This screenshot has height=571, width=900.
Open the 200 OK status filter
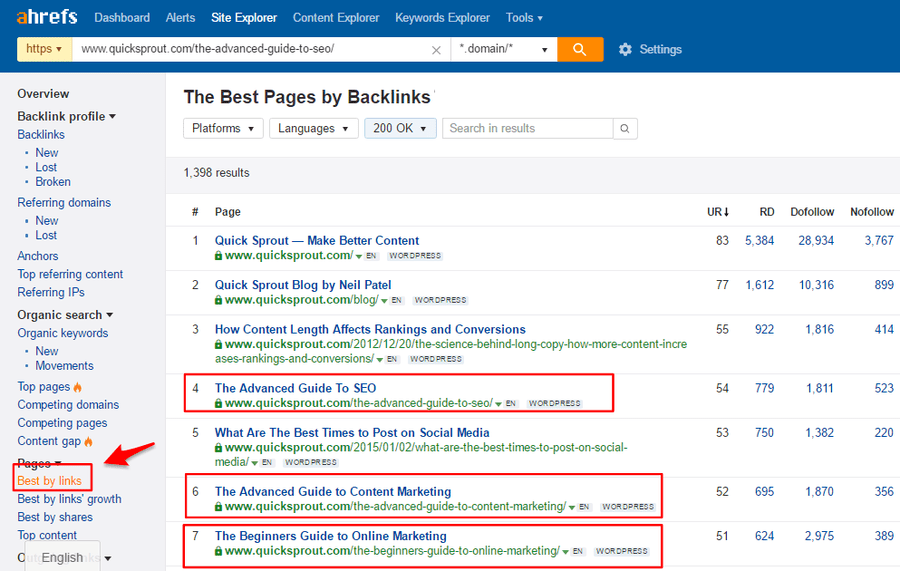click(400, 128)
